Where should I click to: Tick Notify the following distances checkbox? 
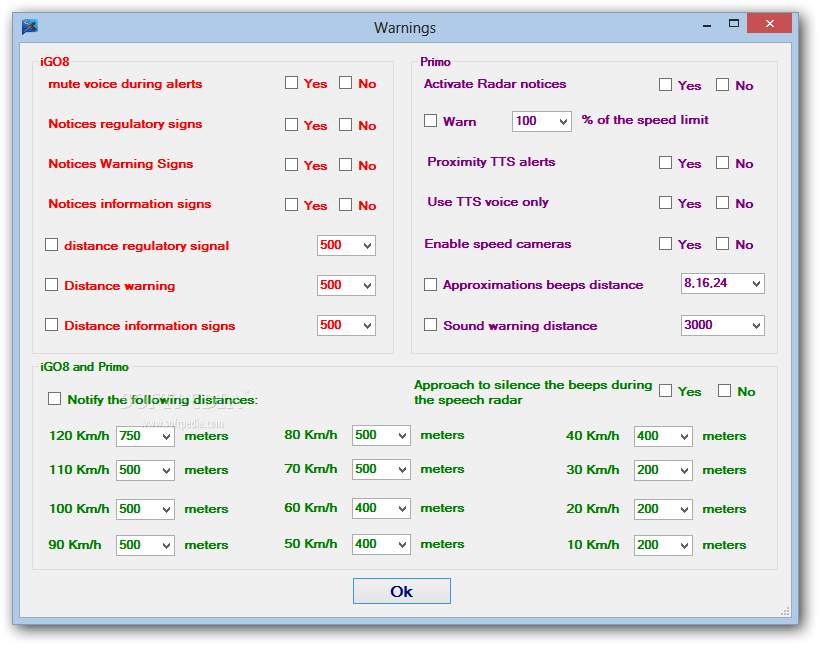coord(54,399)
